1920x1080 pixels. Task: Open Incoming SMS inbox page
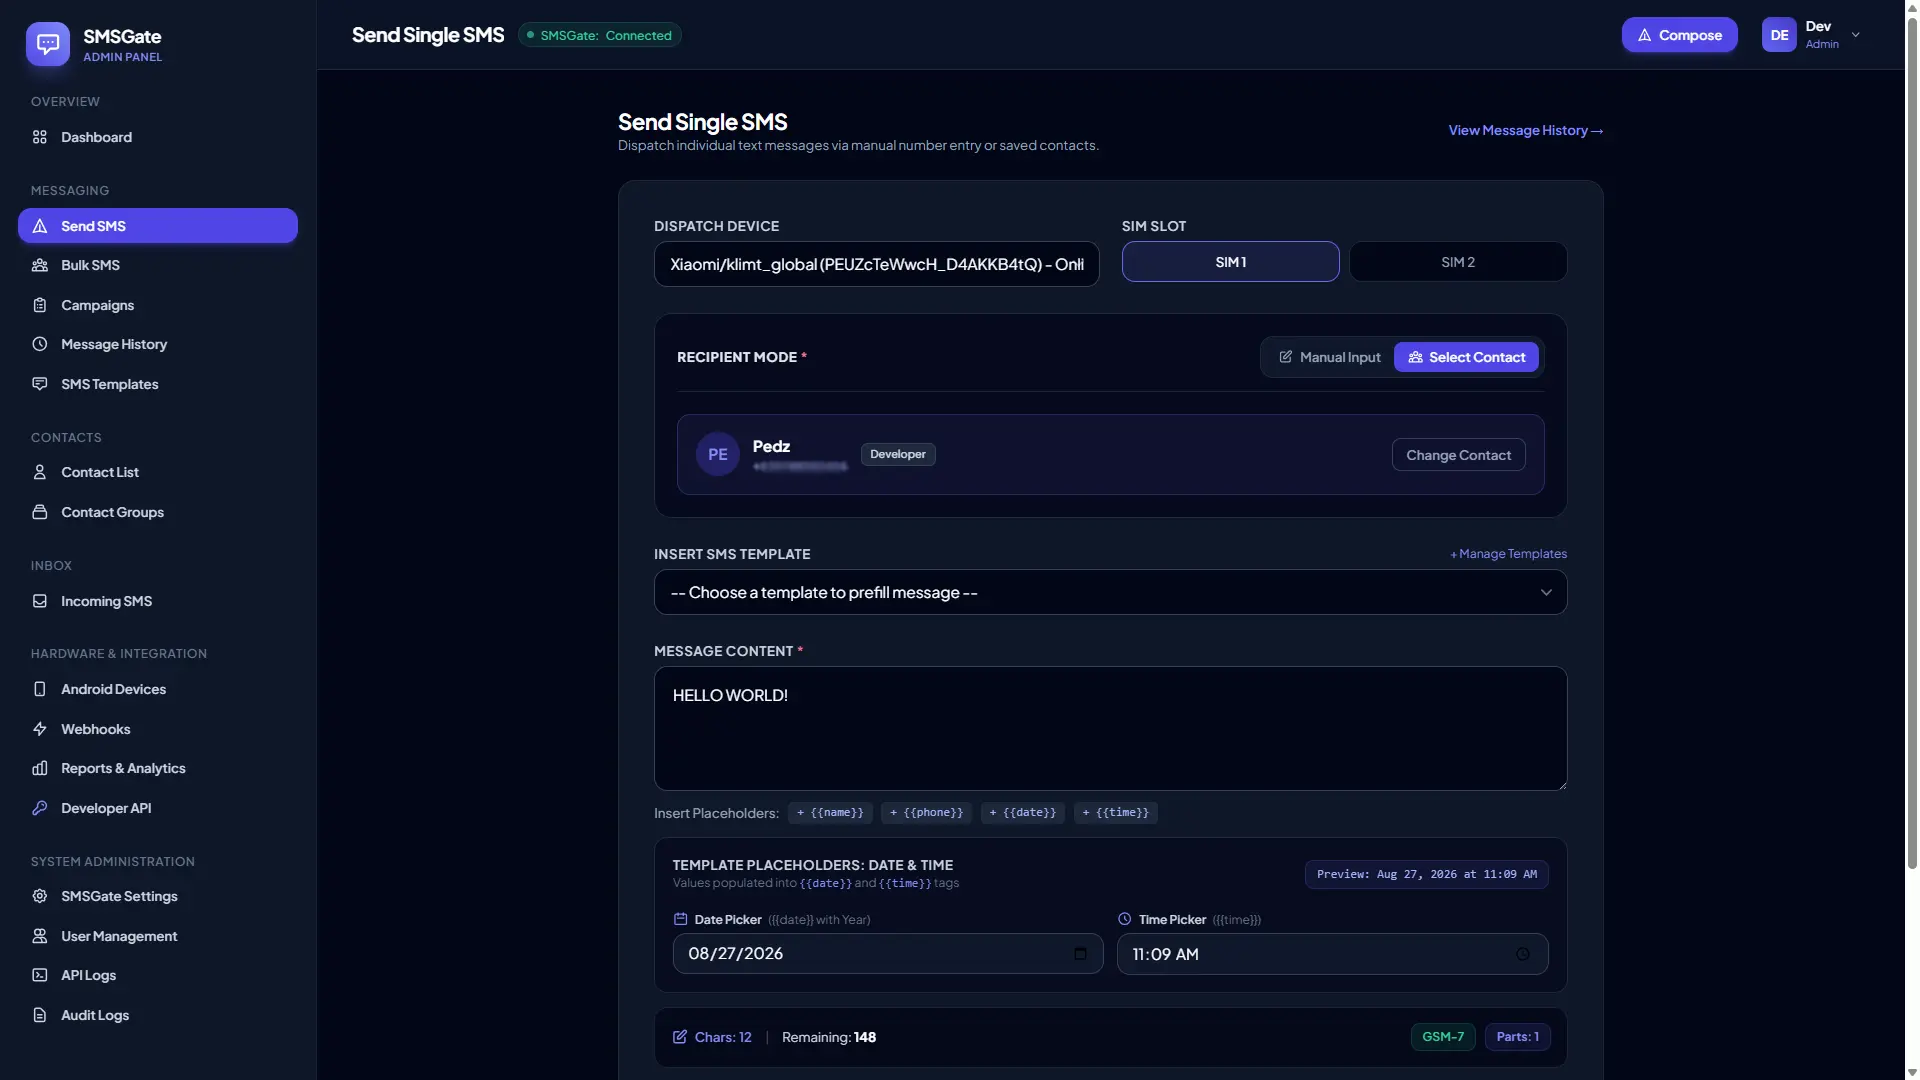[158, 601]
